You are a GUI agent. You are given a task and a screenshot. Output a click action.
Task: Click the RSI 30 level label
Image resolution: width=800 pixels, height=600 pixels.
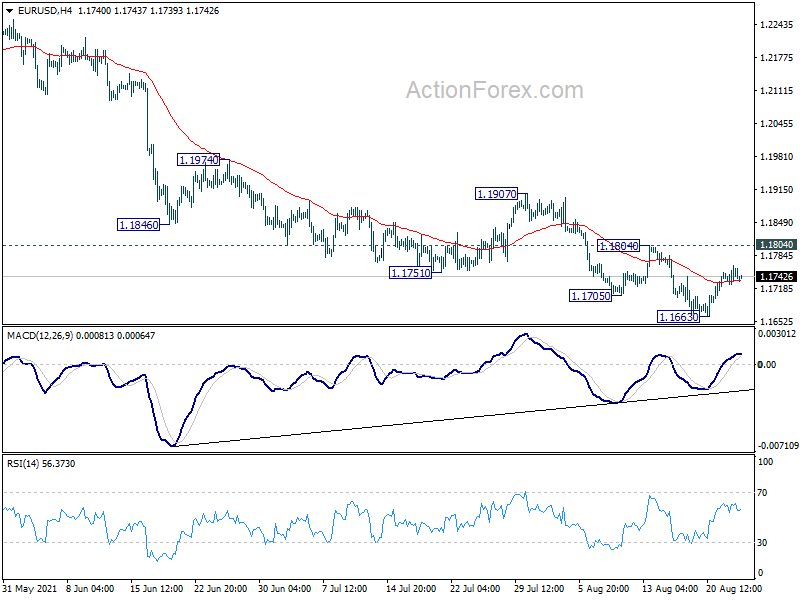[x=762, y=543]
